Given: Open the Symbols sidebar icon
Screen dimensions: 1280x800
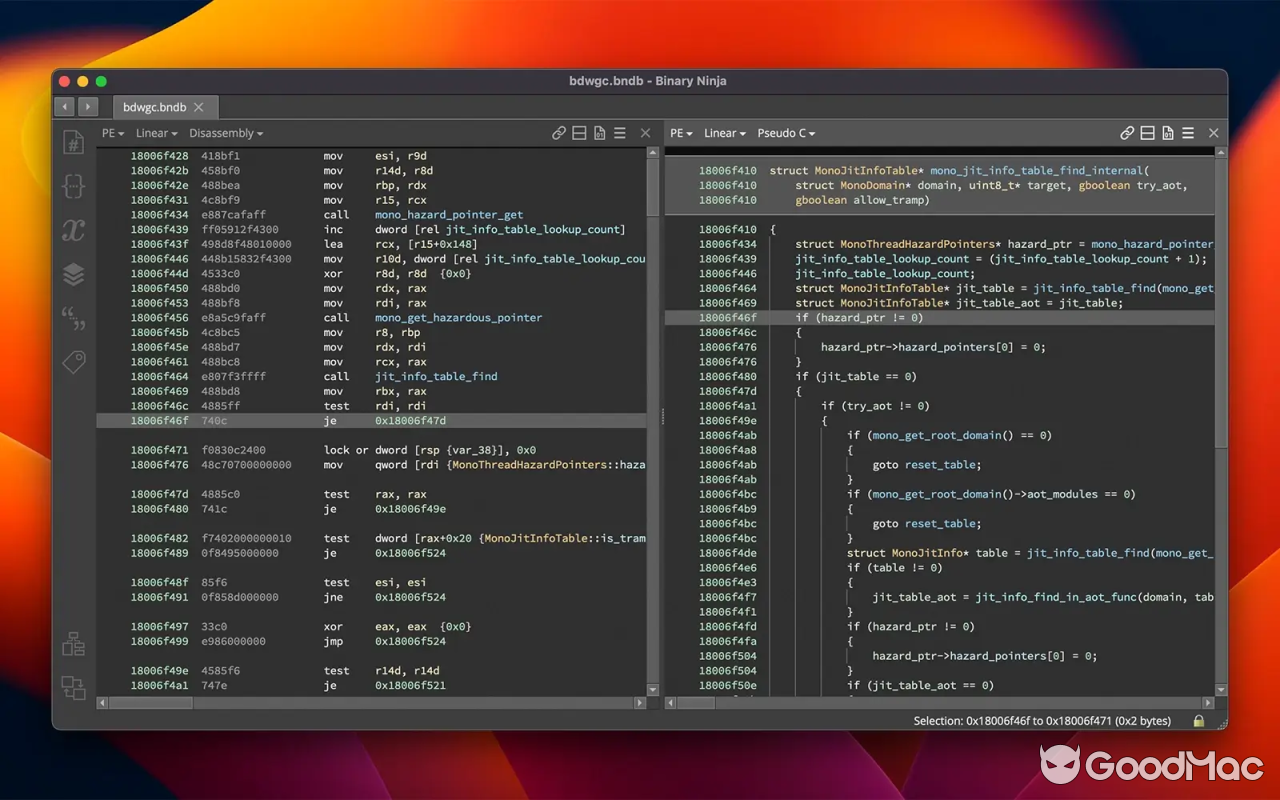Looking at the screenshot, I should point(73,142).
